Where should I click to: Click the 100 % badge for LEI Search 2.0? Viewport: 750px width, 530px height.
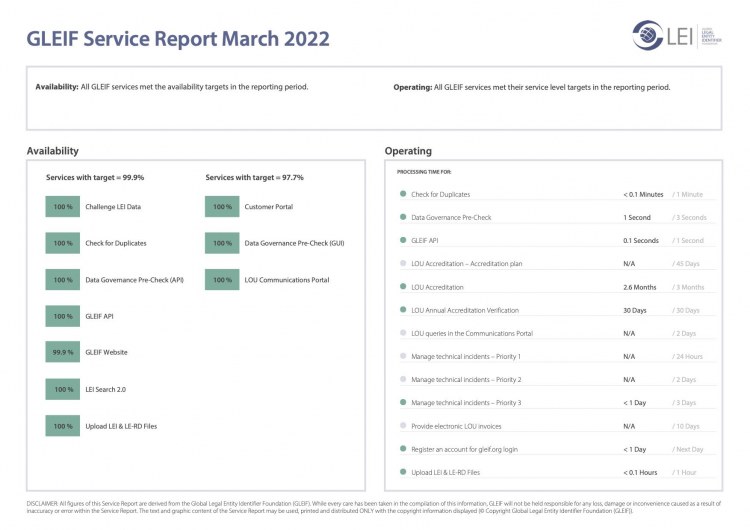tap(63, 389)
